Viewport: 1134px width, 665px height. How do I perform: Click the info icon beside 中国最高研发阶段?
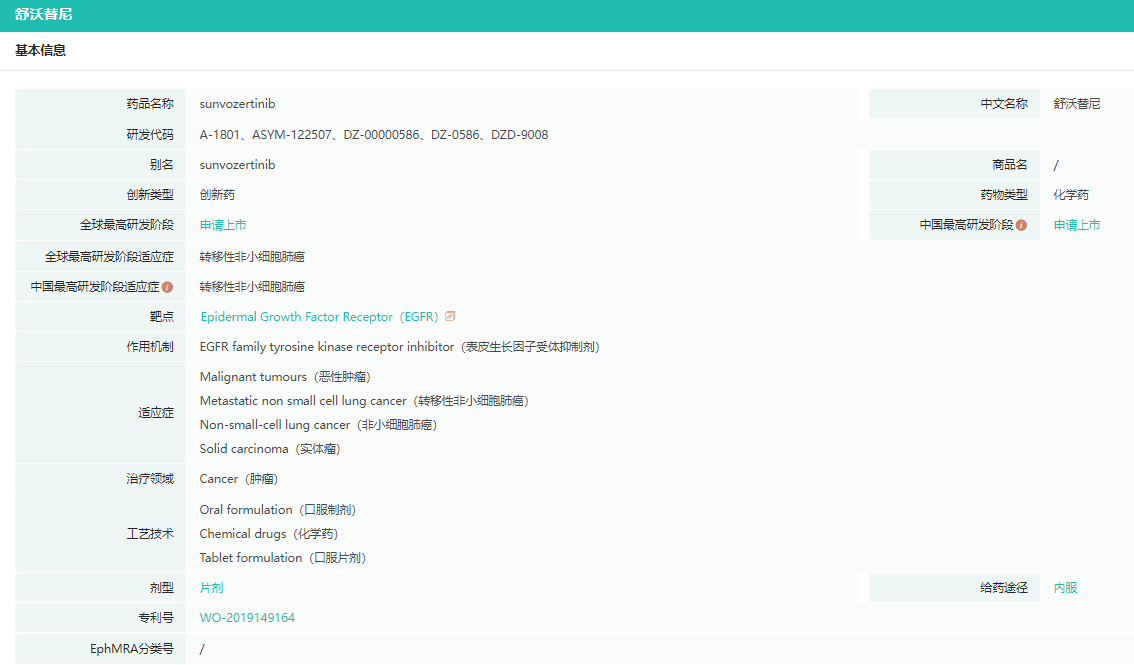click(1021, 226)
